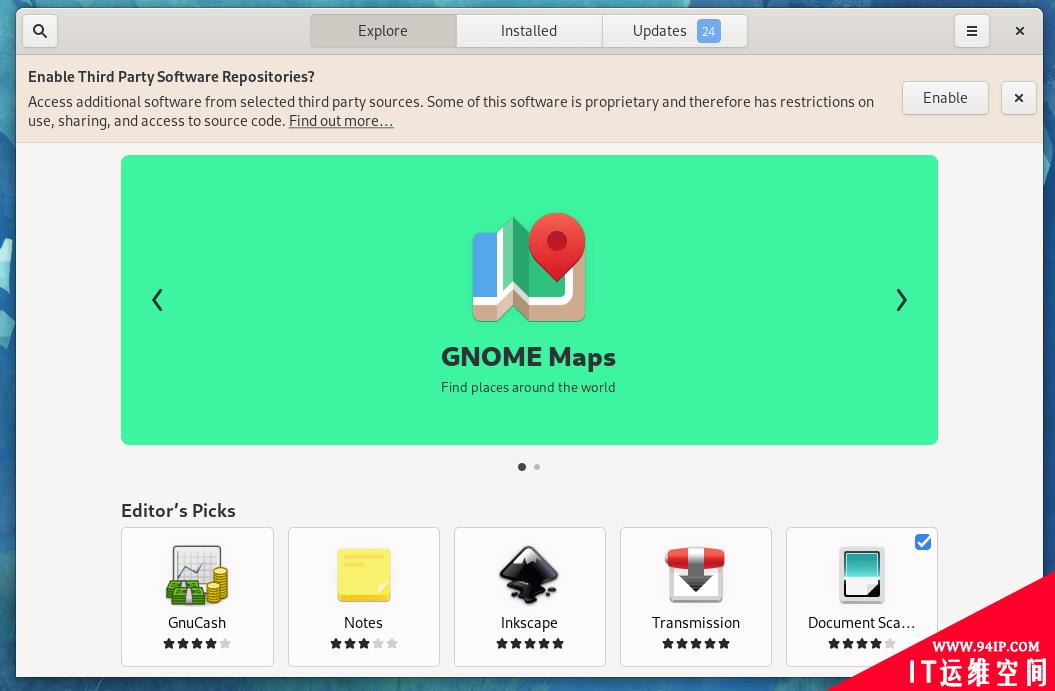The width and height of the screenshot is (1055, 691).
Task: Click the GnuCash star rating
Action: 197,644
